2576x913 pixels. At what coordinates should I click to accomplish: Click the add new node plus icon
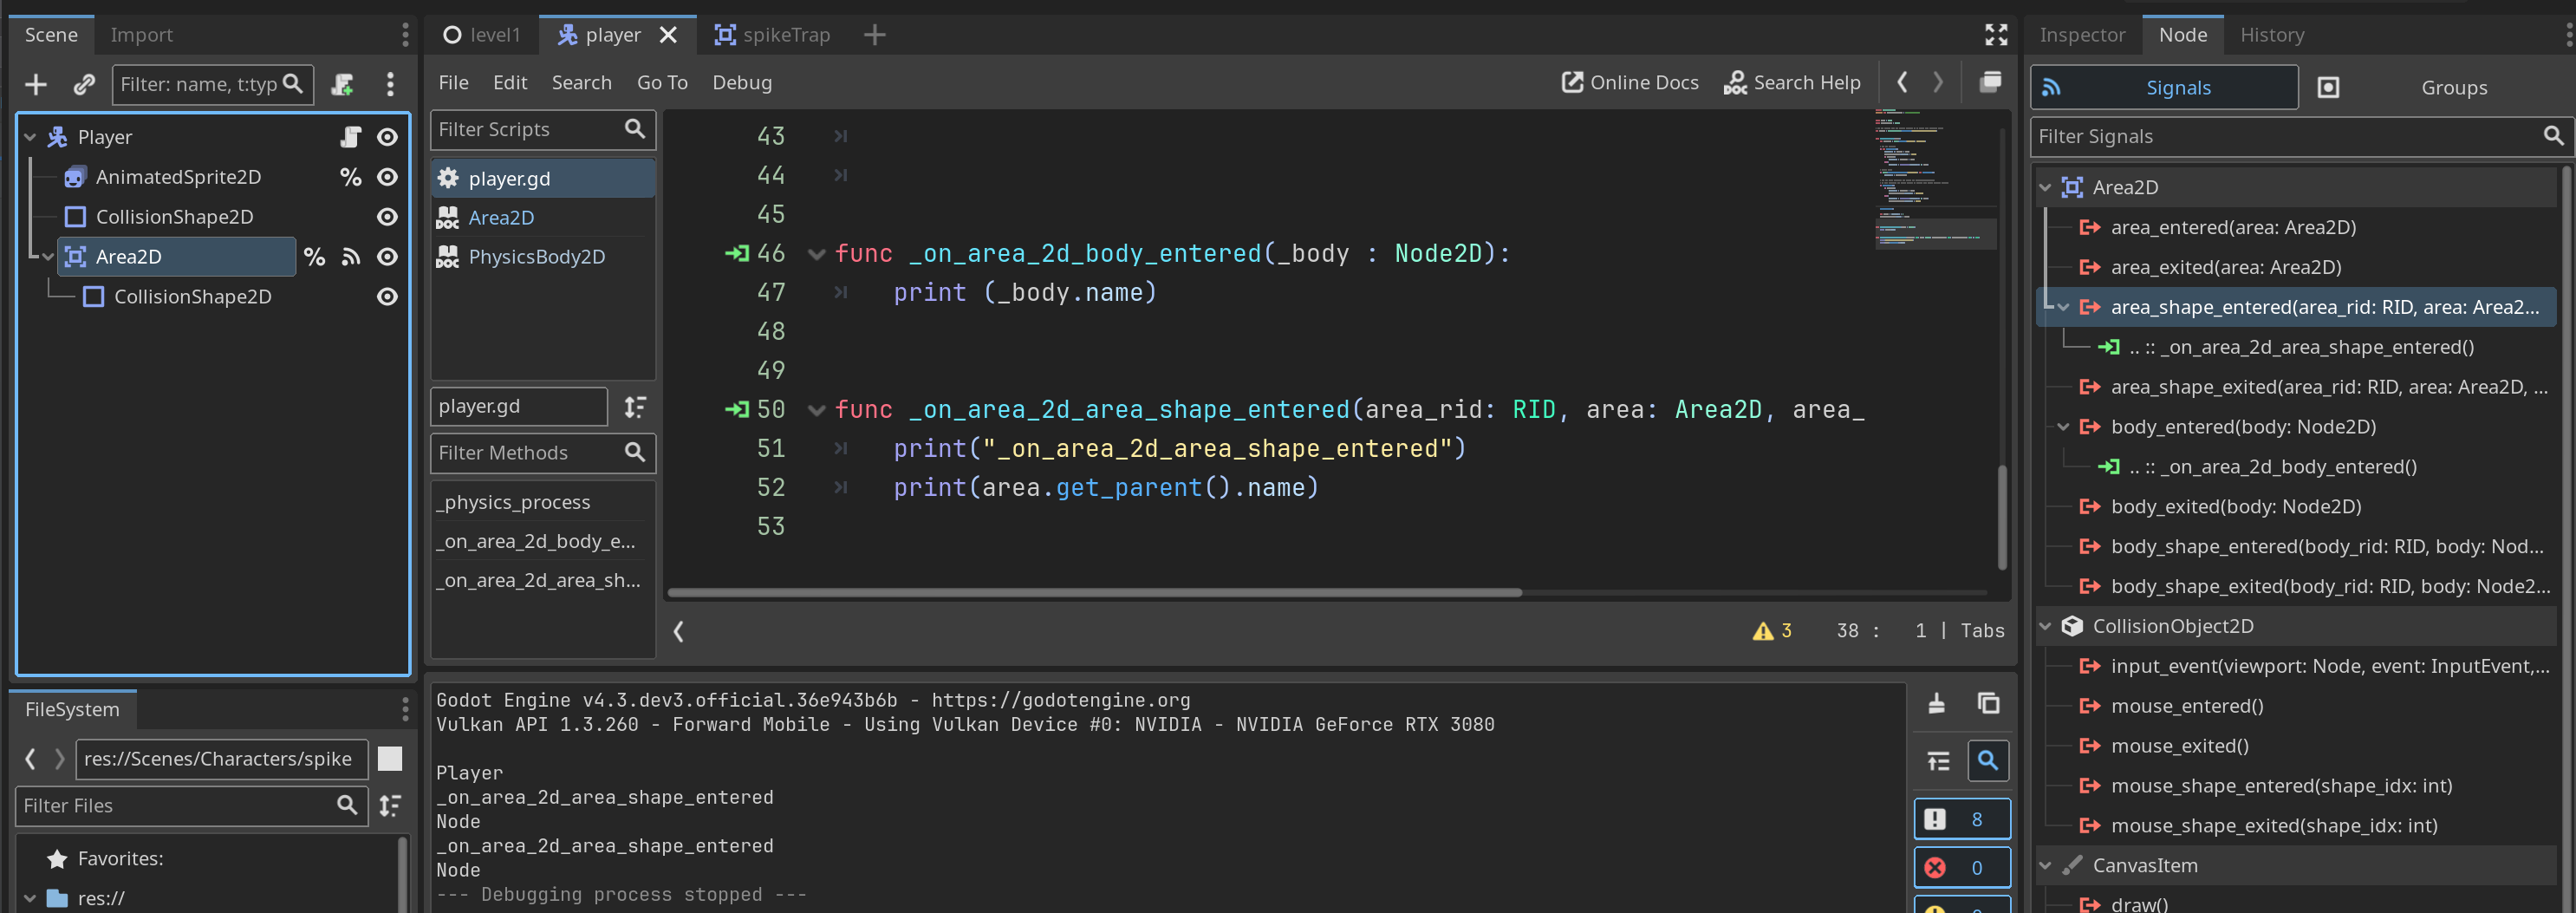[x=36, y=85]
